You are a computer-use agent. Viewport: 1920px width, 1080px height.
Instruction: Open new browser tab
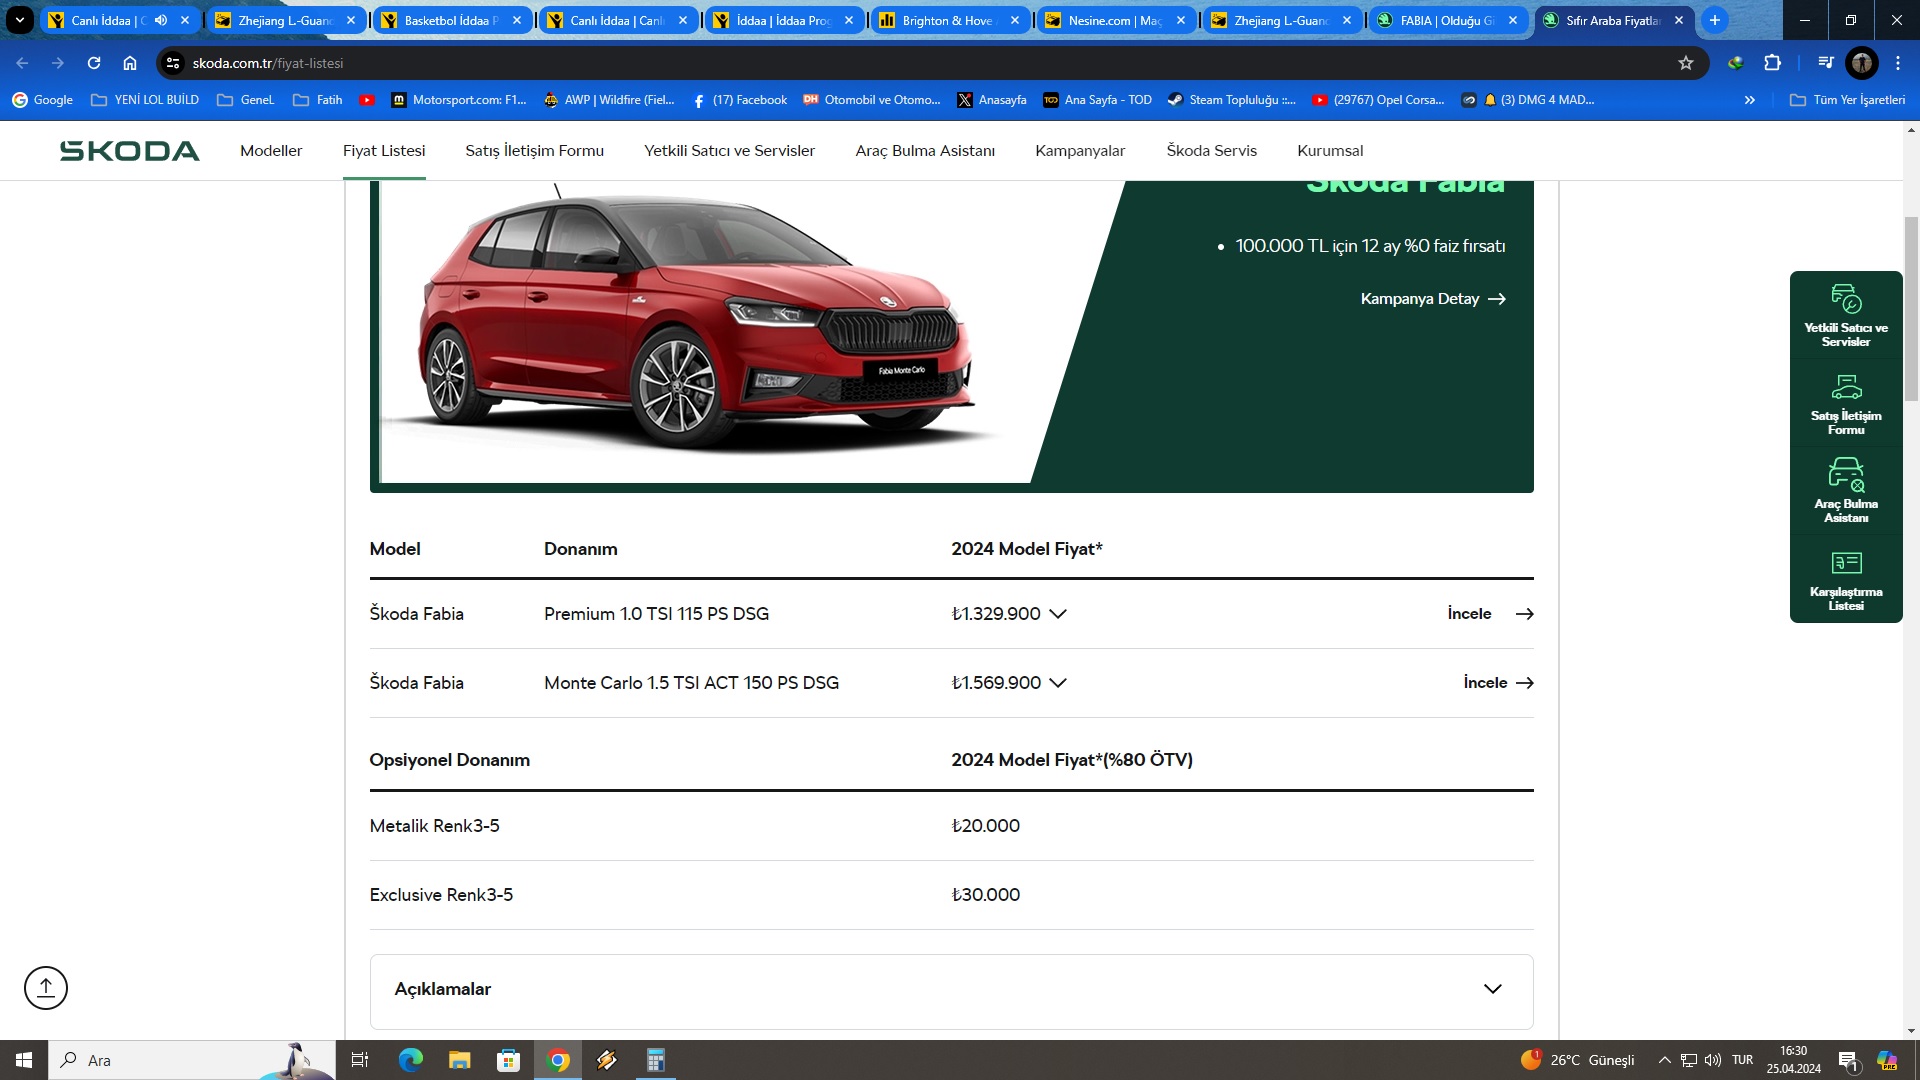tap(1715, 20)
